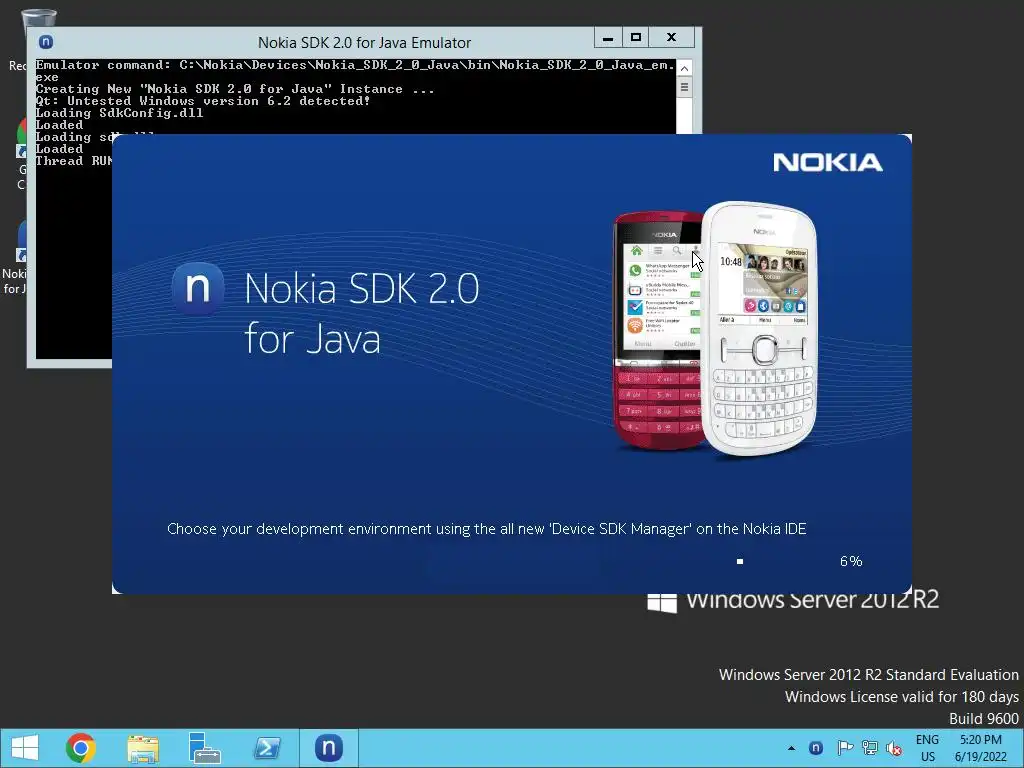
Task: Minimize the Nokia SDK emulator console window
Action: (x=608, y=38)
